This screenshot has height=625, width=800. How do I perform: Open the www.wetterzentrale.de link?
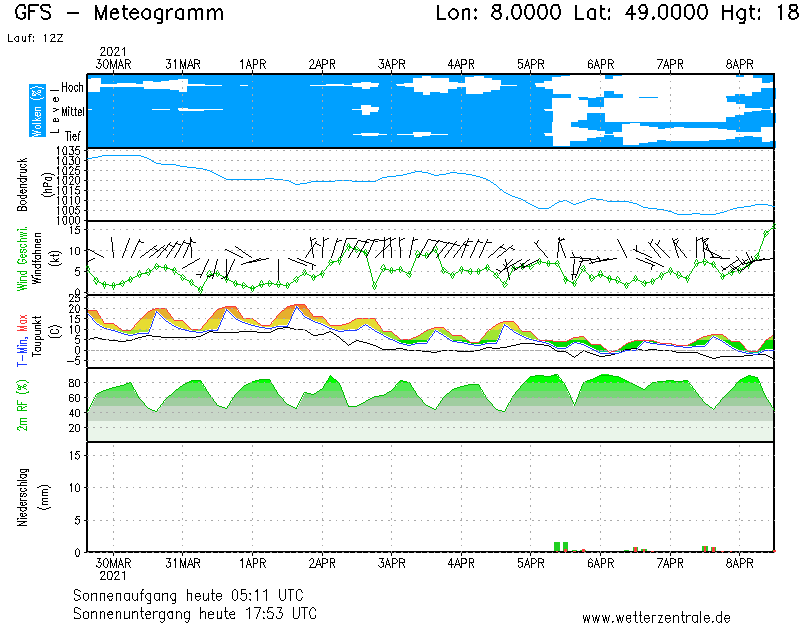(656, 618)
